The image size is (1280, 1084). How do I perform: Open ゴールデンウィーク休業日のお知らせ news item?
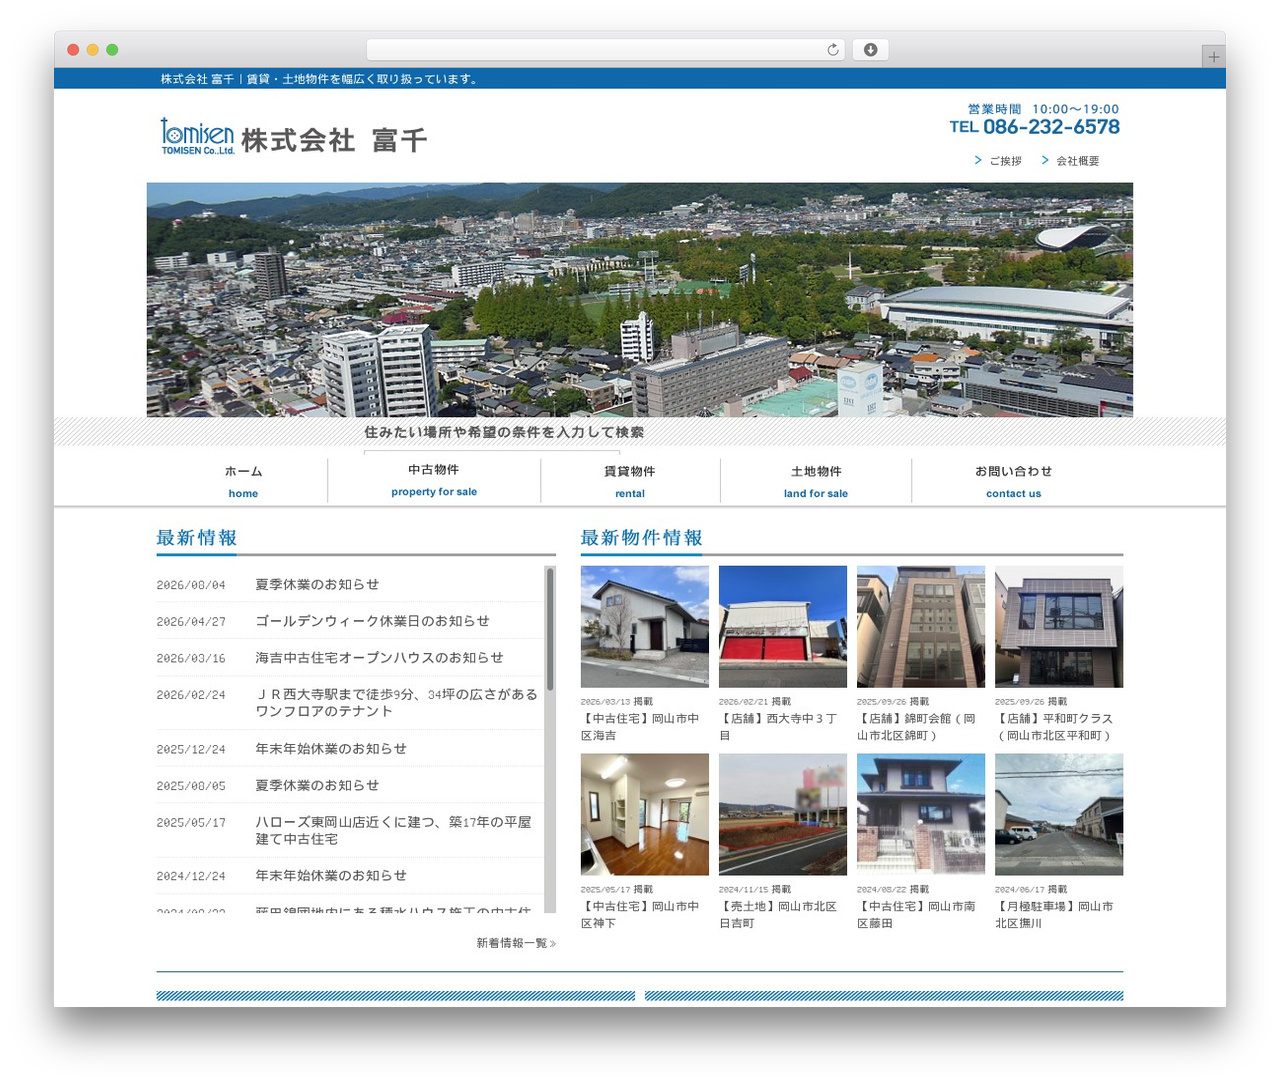[372, 621]
